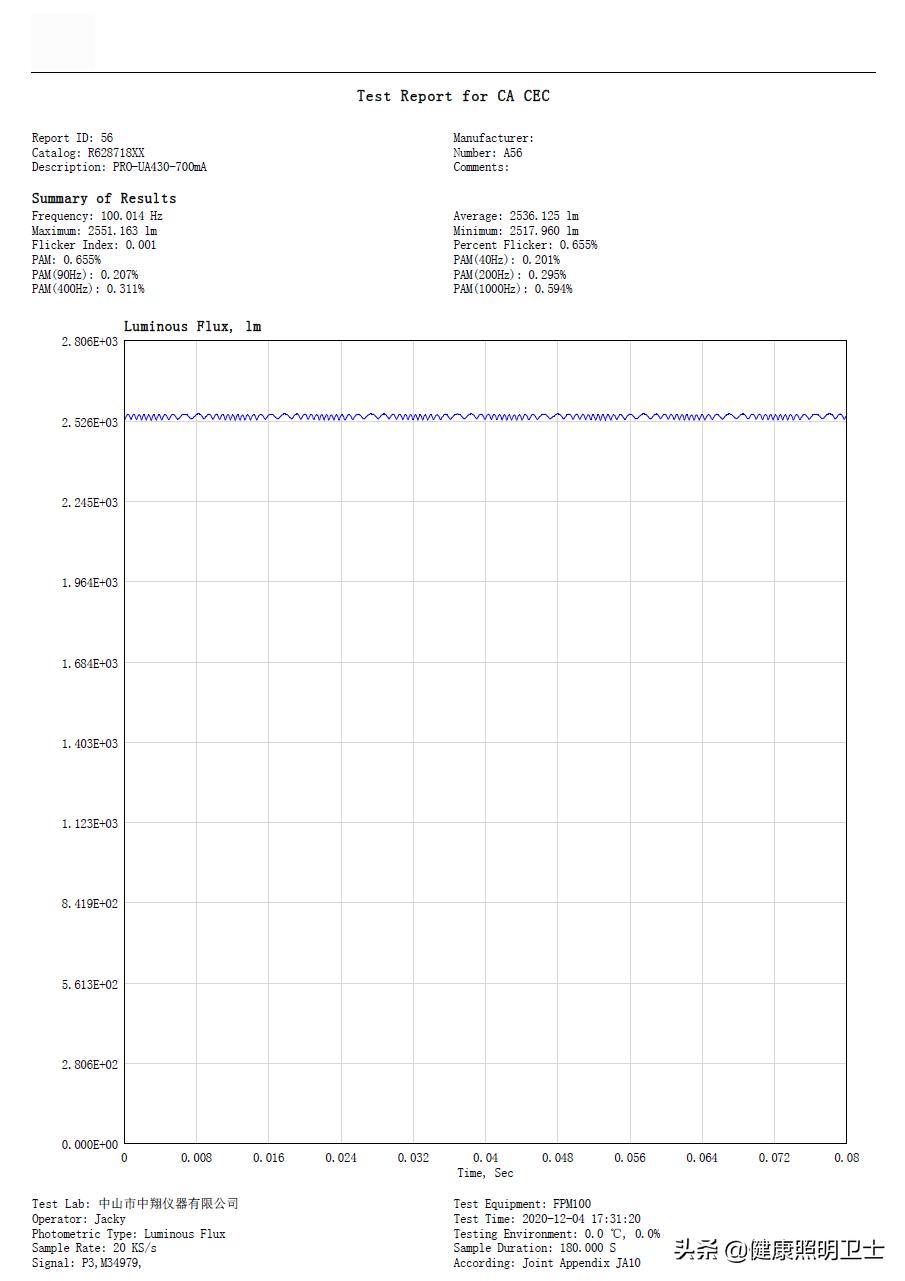Select the 'Description: PRO-UA430-700mA' line

tap(119, 167)
